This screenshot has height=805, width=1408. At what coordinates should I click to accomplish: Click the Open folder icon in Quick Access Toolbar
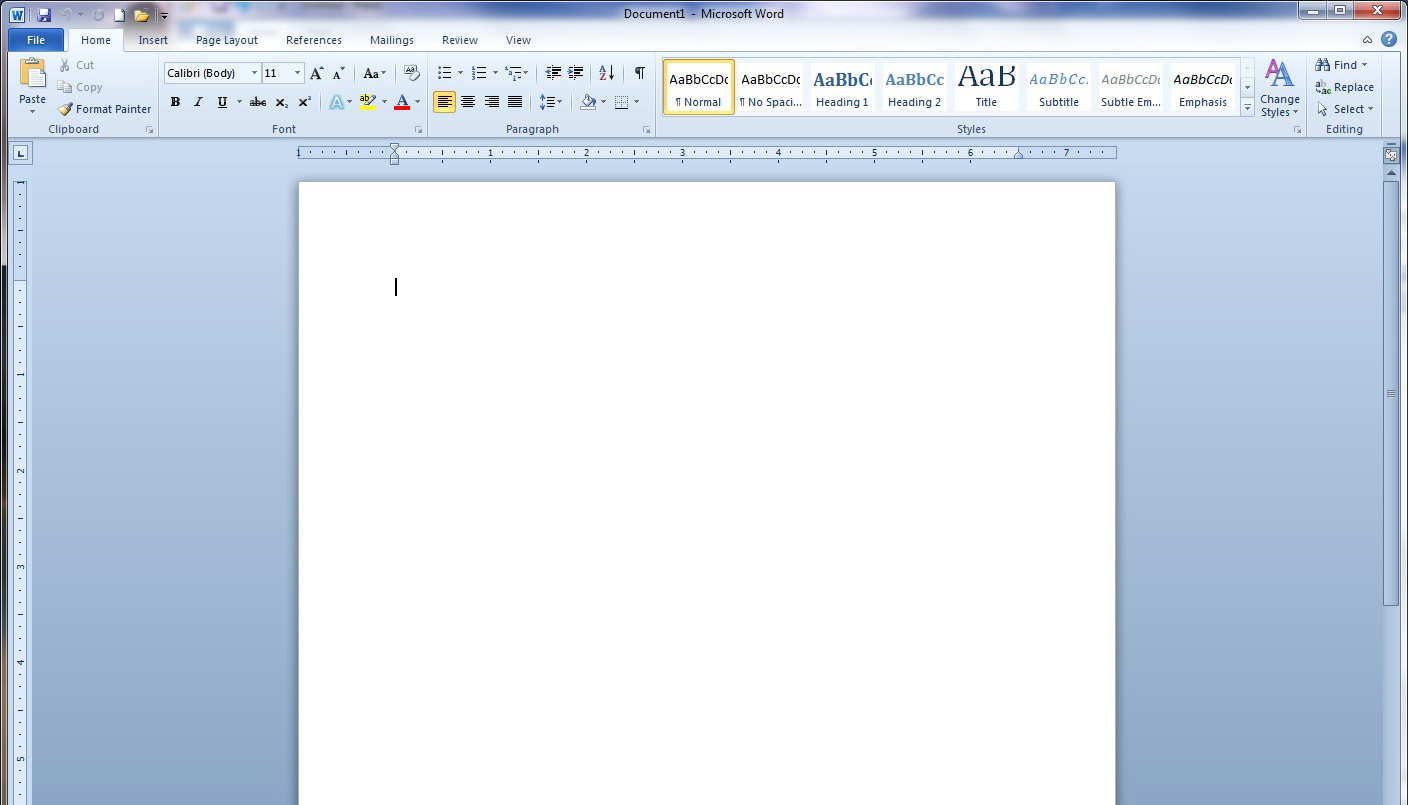click(142, 15)
